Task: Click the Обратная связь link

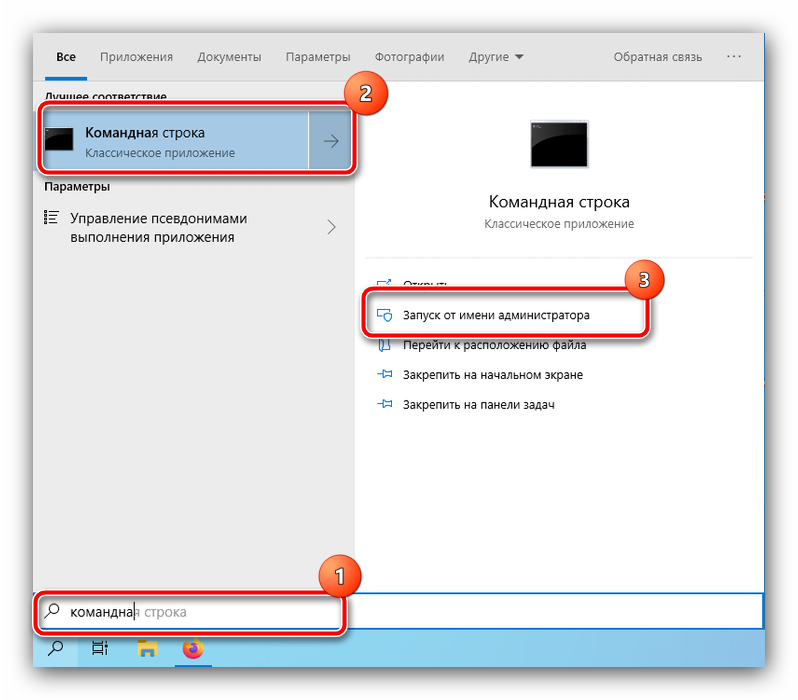Action: [658, 57]
